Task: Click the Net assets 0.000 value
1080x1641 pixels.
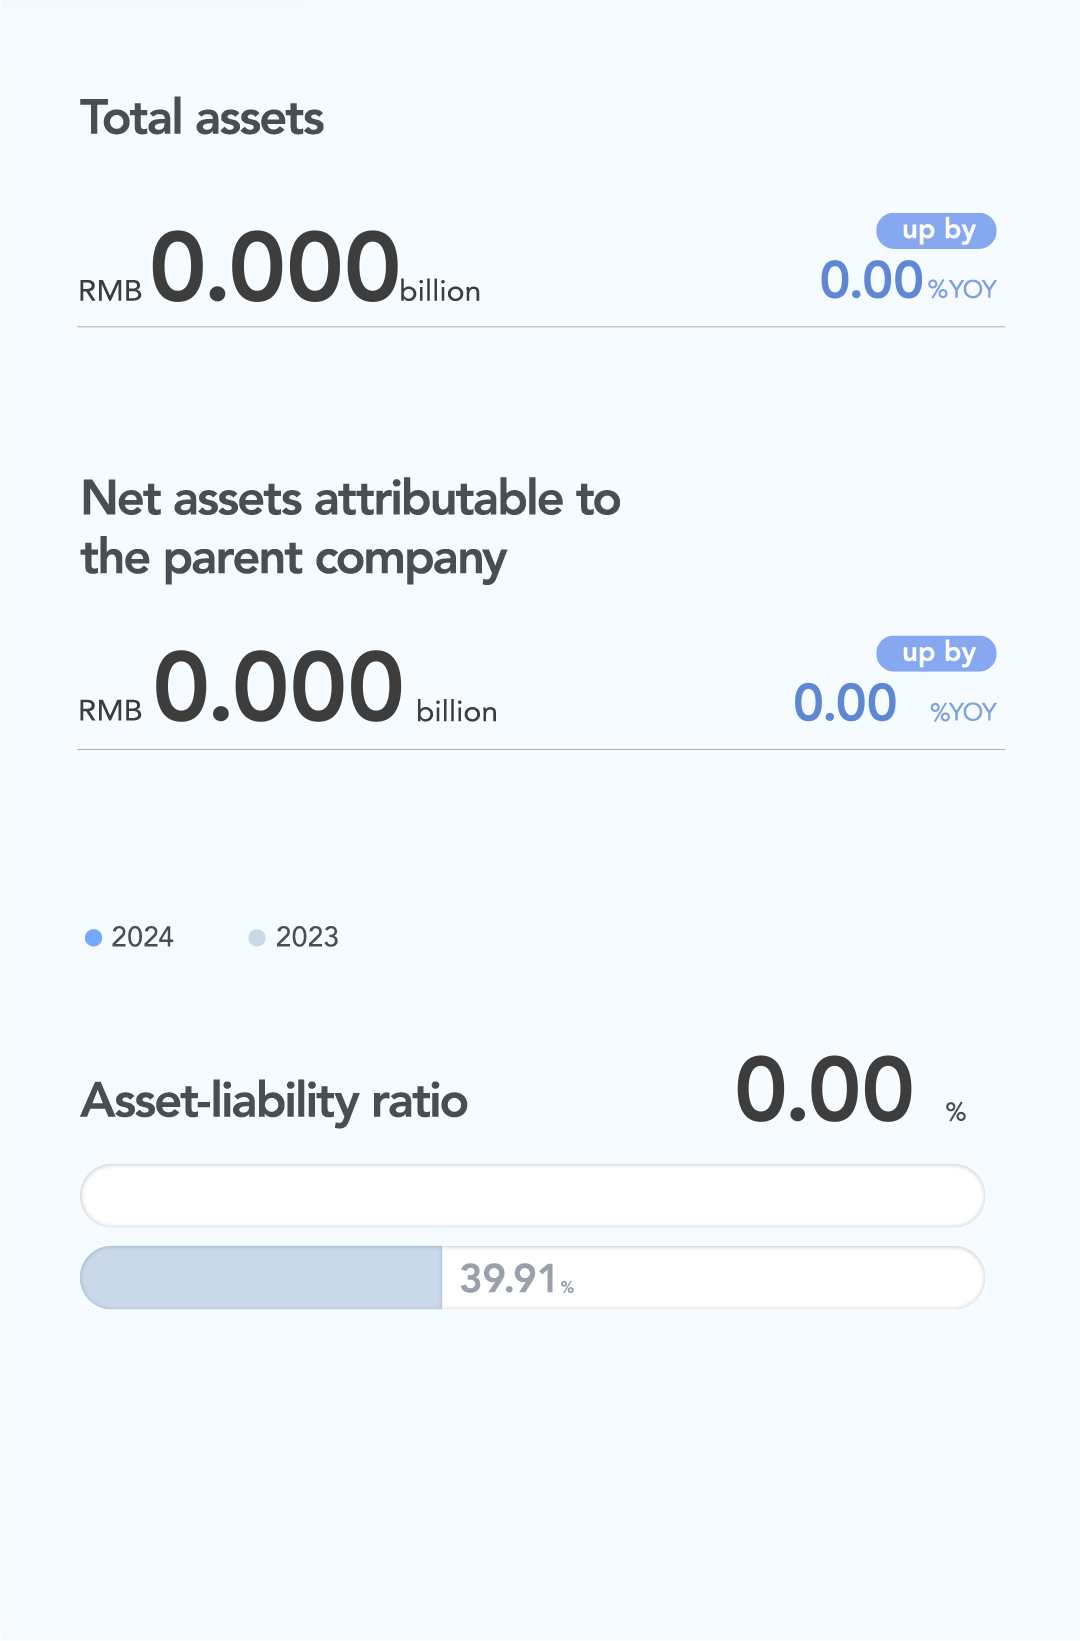Action: [278, 687]
